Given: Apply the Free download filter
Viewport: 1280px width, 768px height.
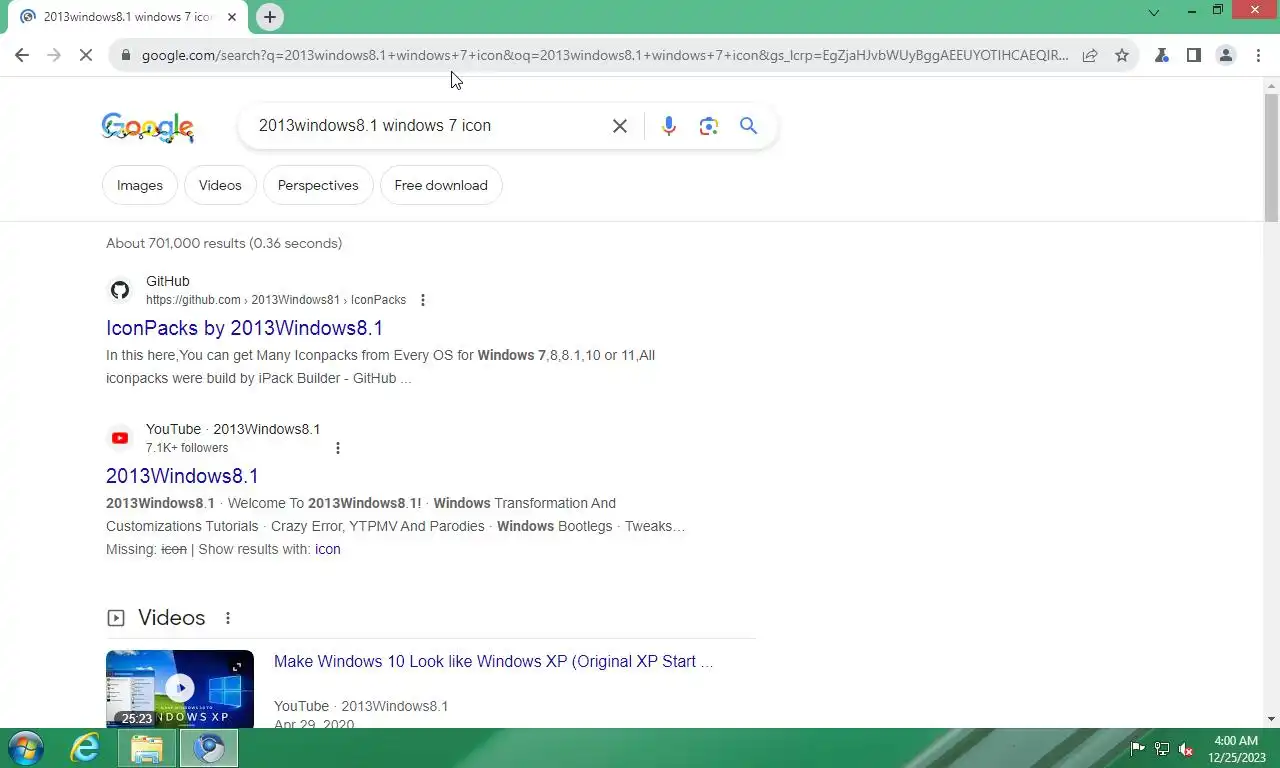Looking at the screenshot, I should [441, 185].
